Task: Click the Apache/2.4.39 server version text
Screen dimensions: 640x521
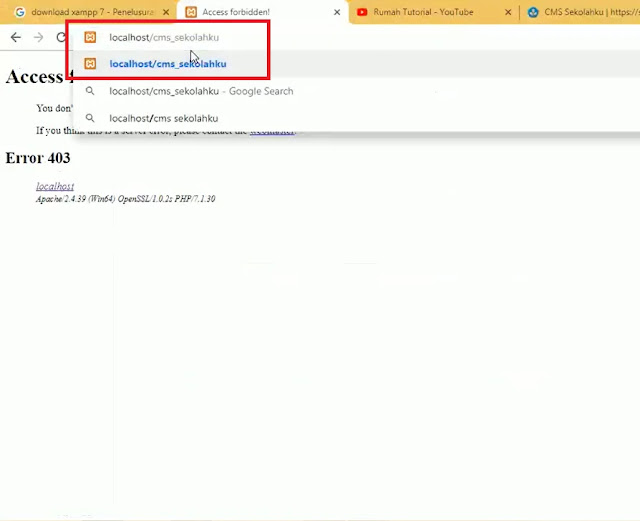Action: 126,199
